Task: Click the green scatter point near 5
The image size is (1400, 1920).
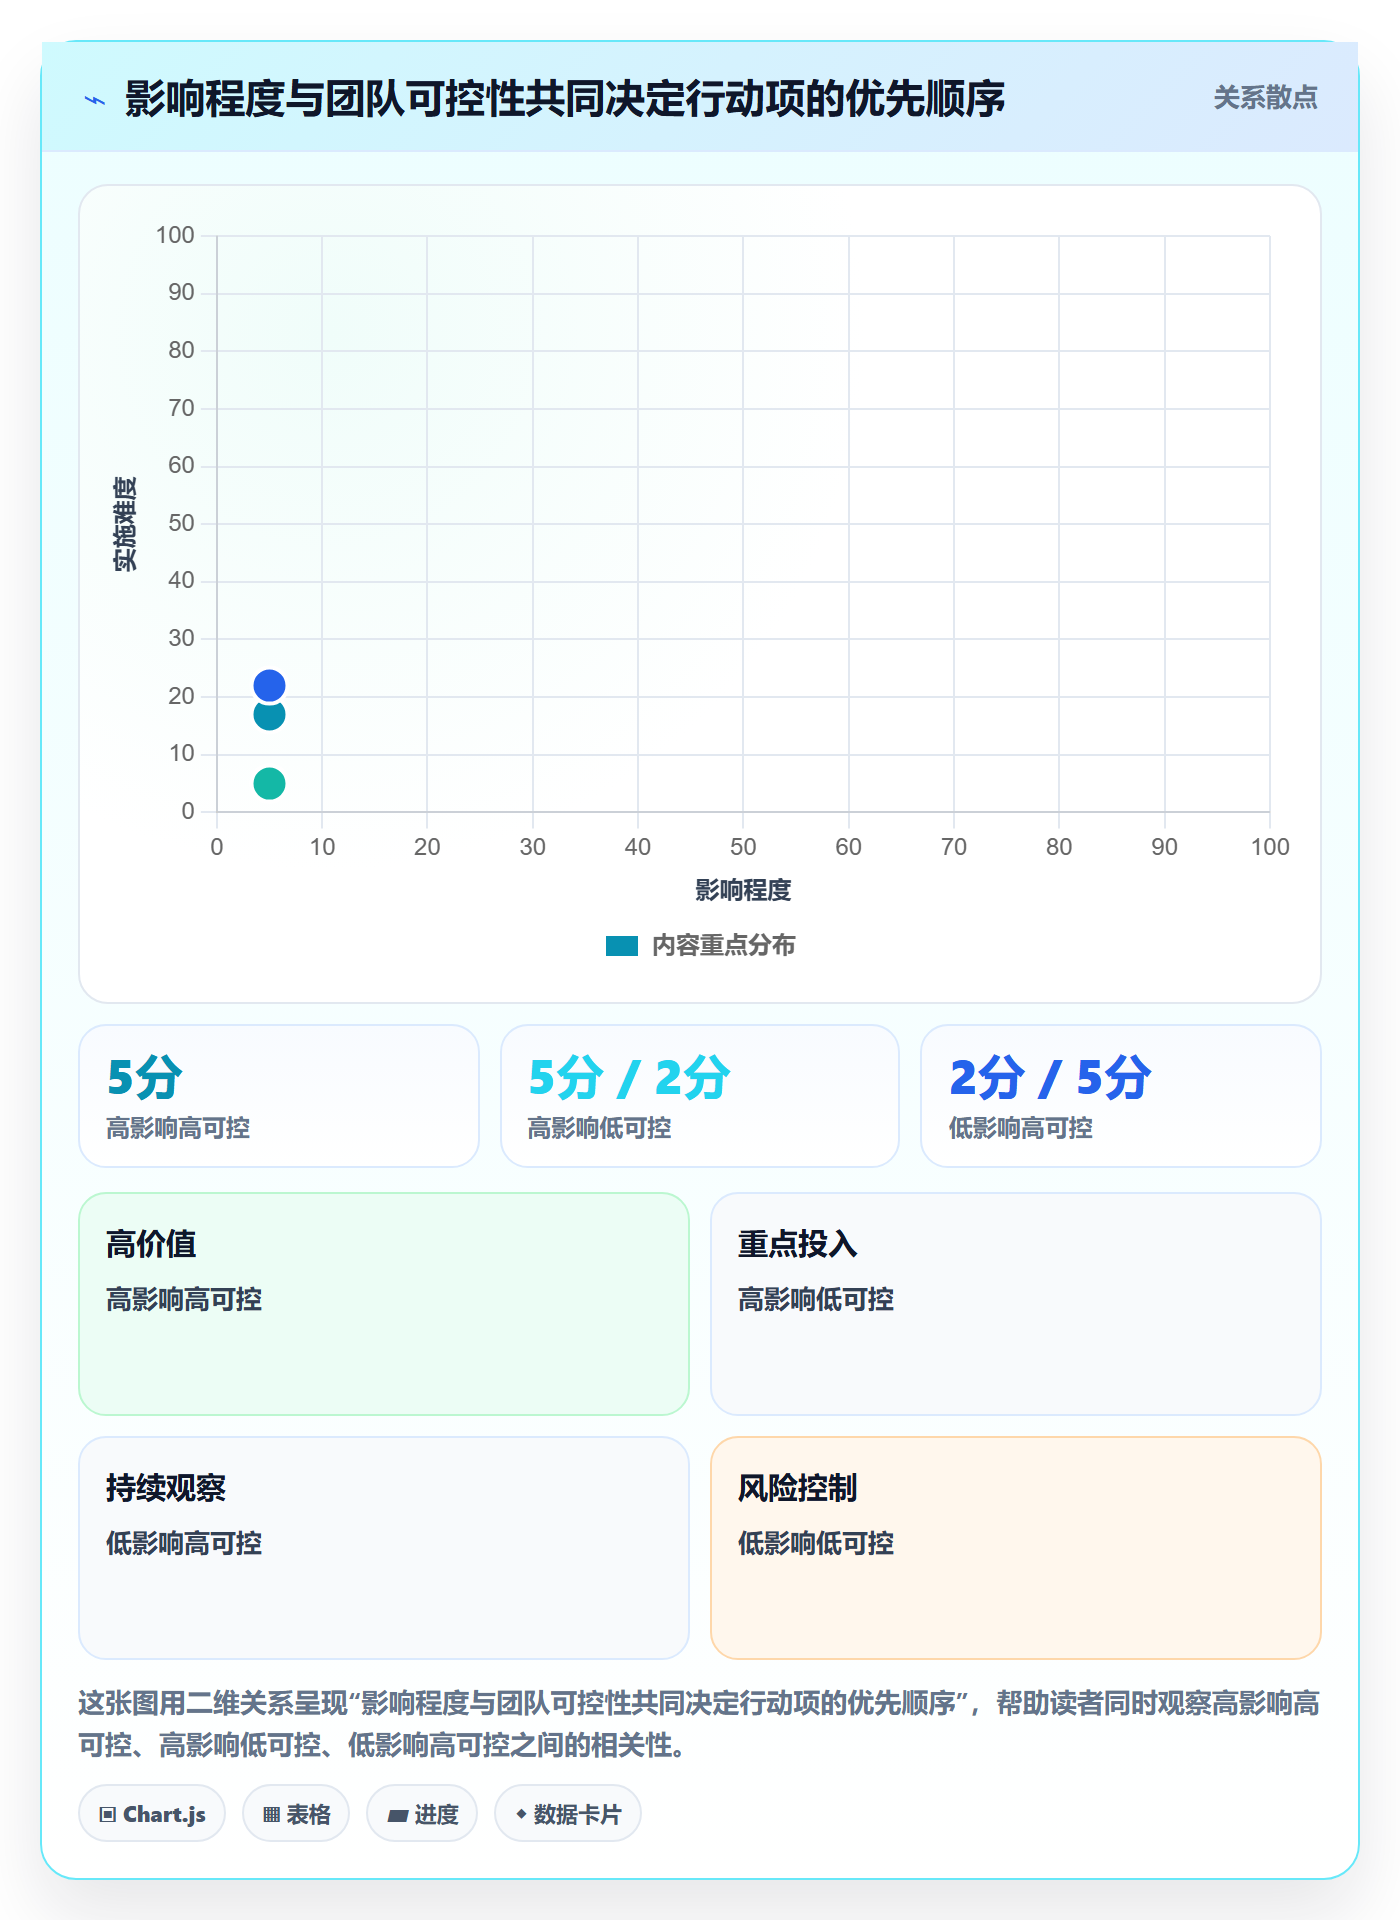Action: pyautogui.click(x=269, y=783)
